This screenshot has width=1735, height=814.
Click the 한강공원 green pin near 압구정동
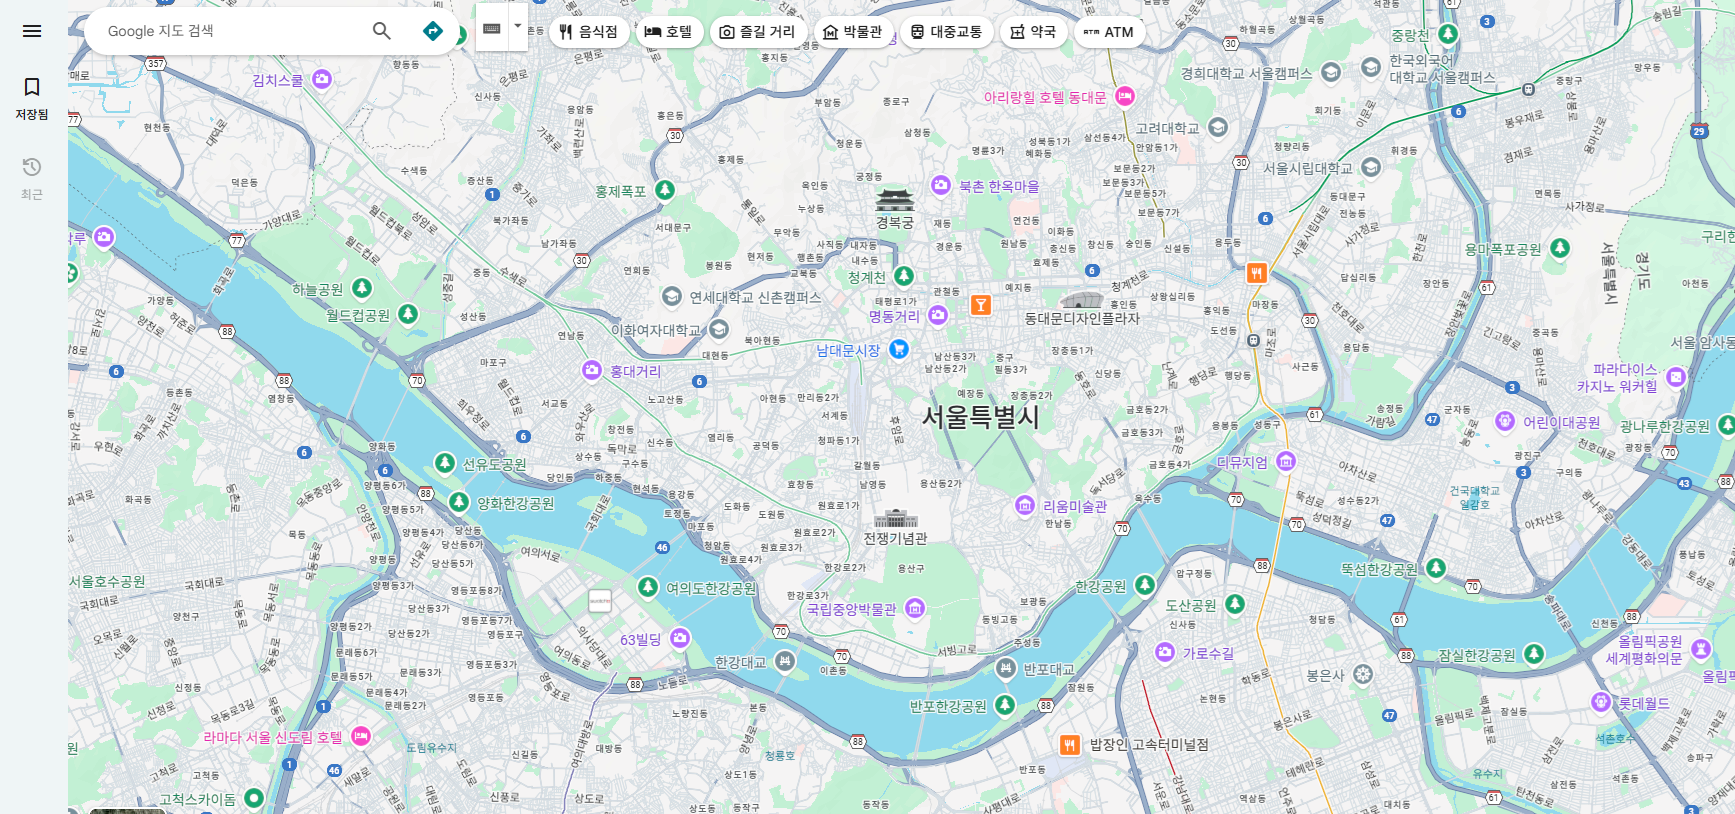pyautogui.click(x=1145, y=584)
